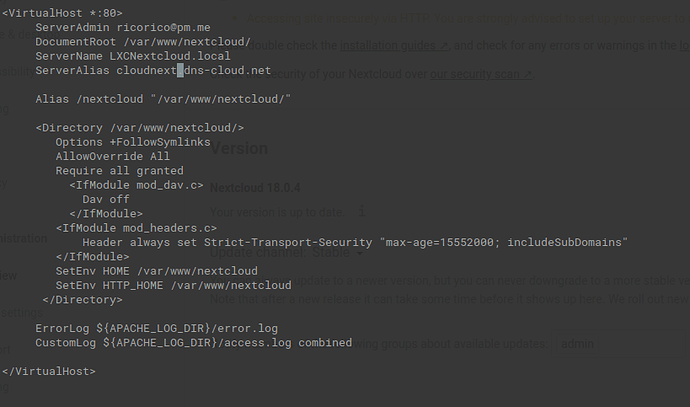Click the SetEnv HTTP_HOME line

coord(173,285)
